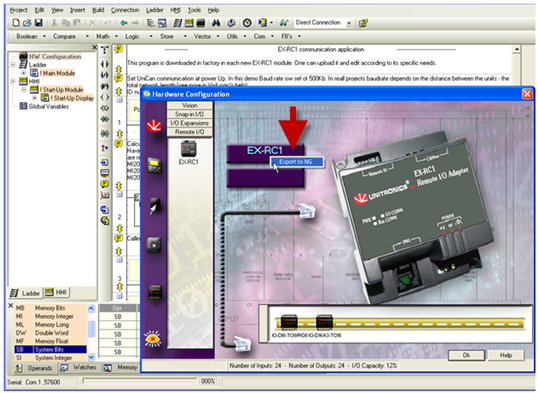The width and height of the screenshot is (538, 393).
Task: Switch to the HMI tab below project tree
Action: click(x=57, y=292)
